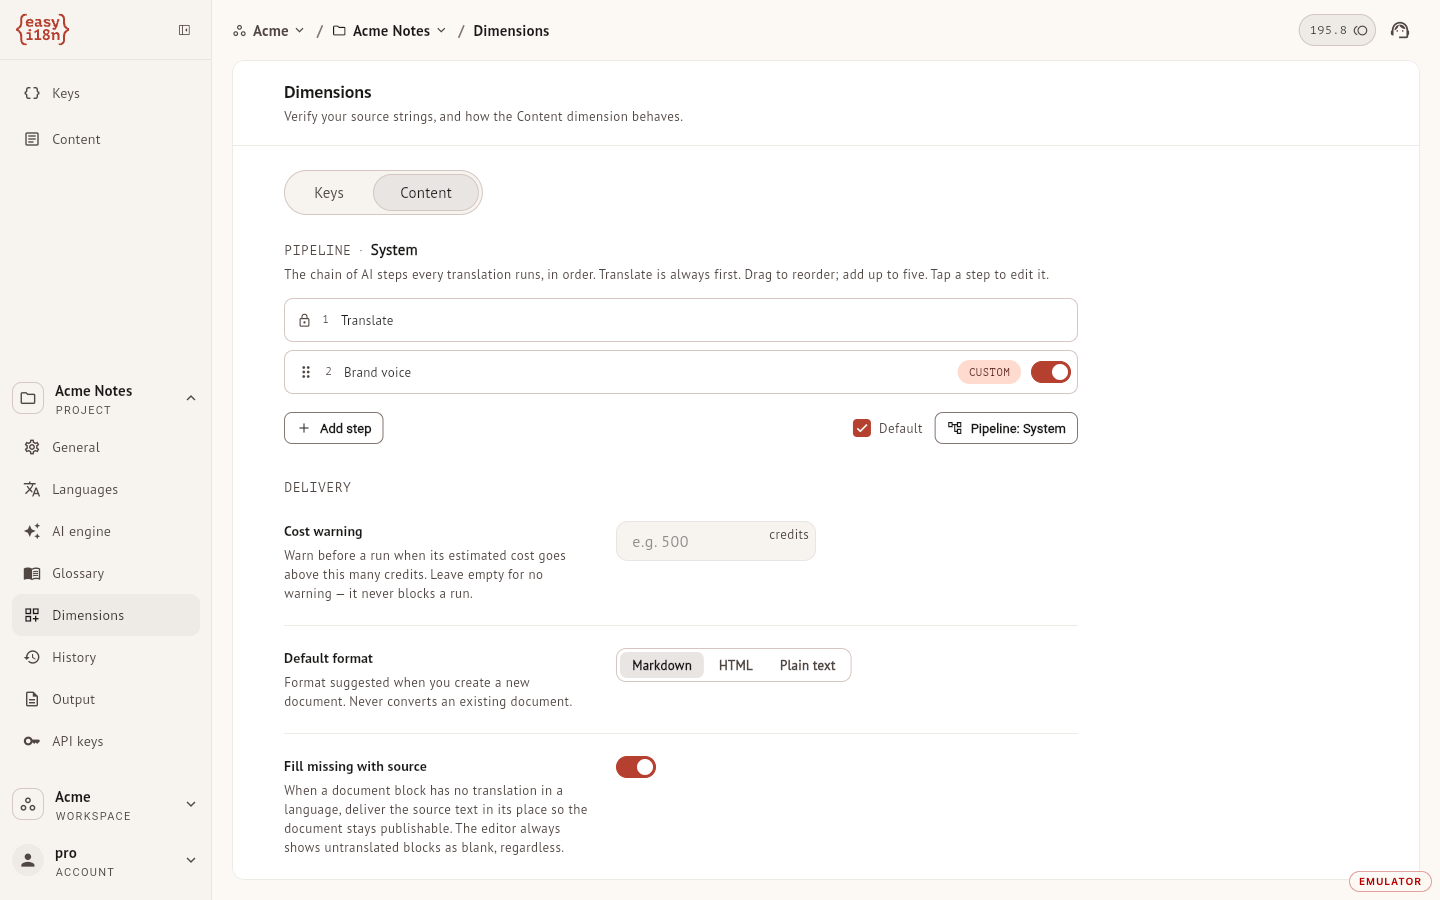Open the History clock icon
The image size is (1440, 900).
click(32, 657)
